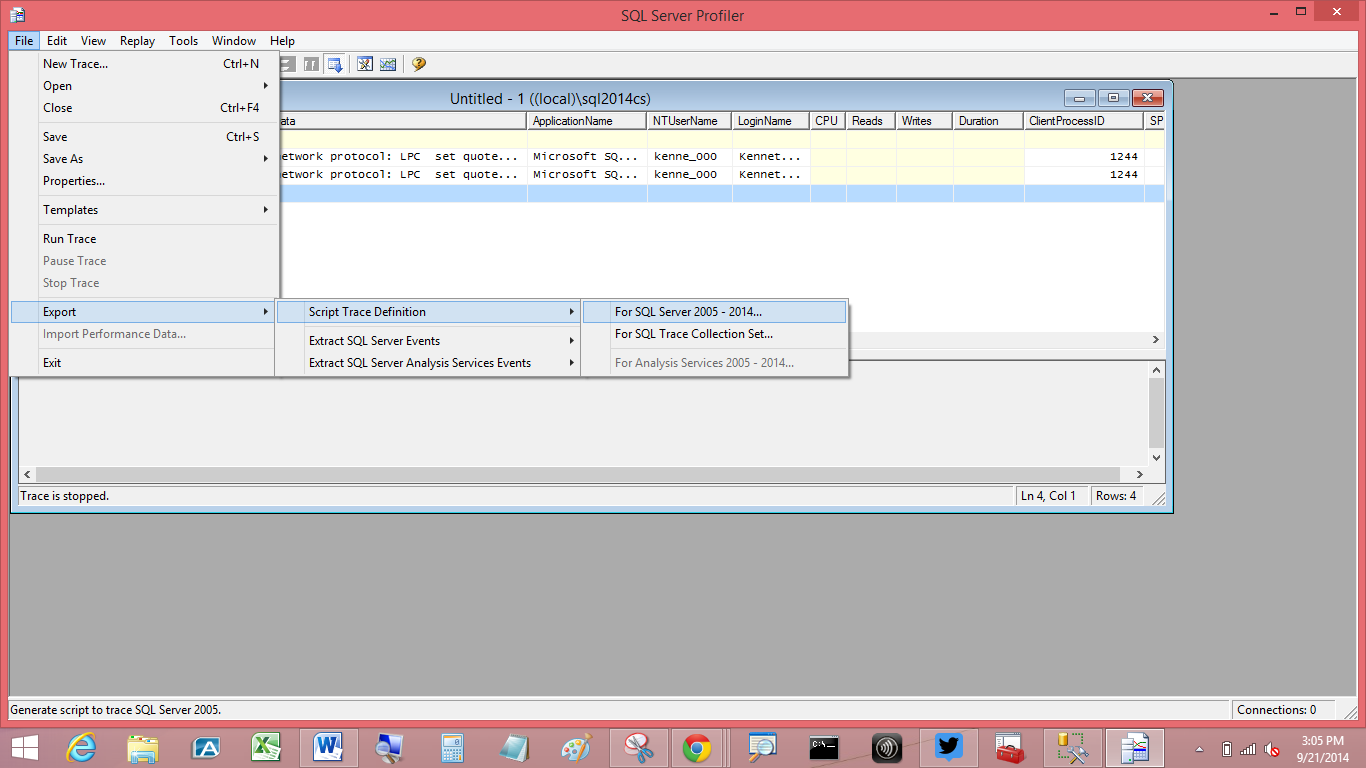The image size is (1366, 768).
Task: Click the LoginName column header
Action: tap(771, 121)
